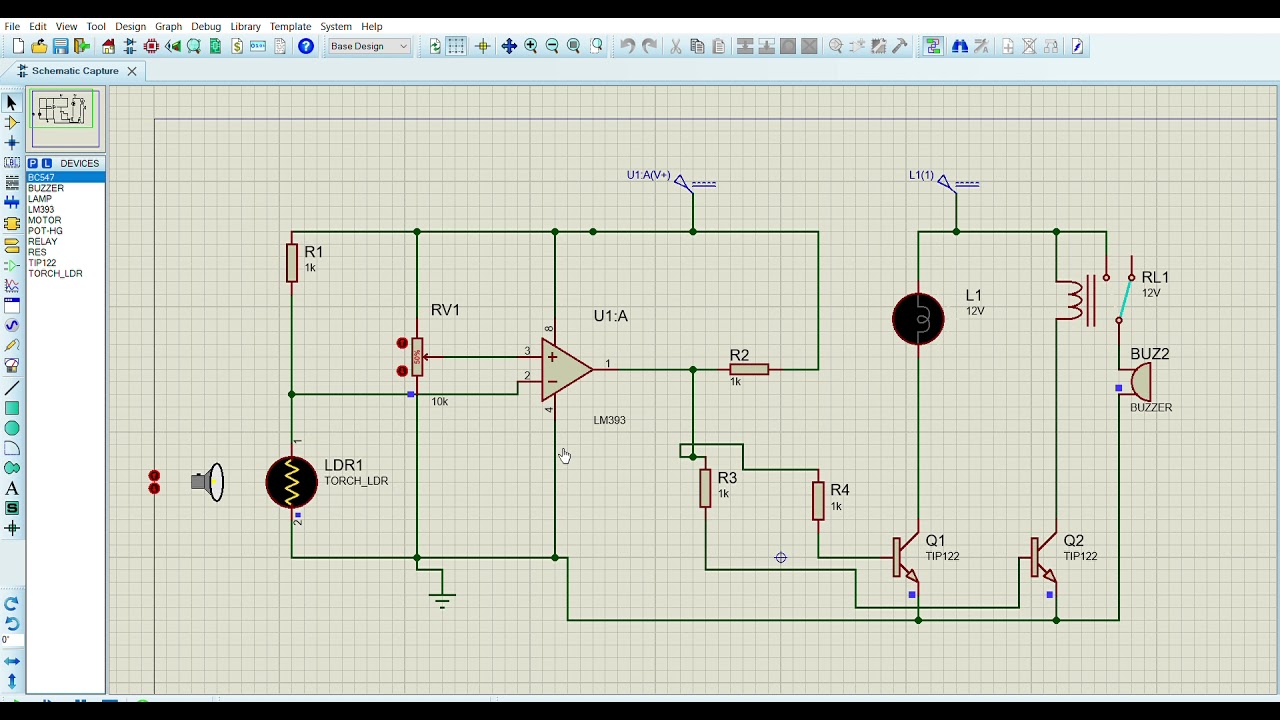
Task: Center the view with the pan icon
Action: click(x=509, y=46)
